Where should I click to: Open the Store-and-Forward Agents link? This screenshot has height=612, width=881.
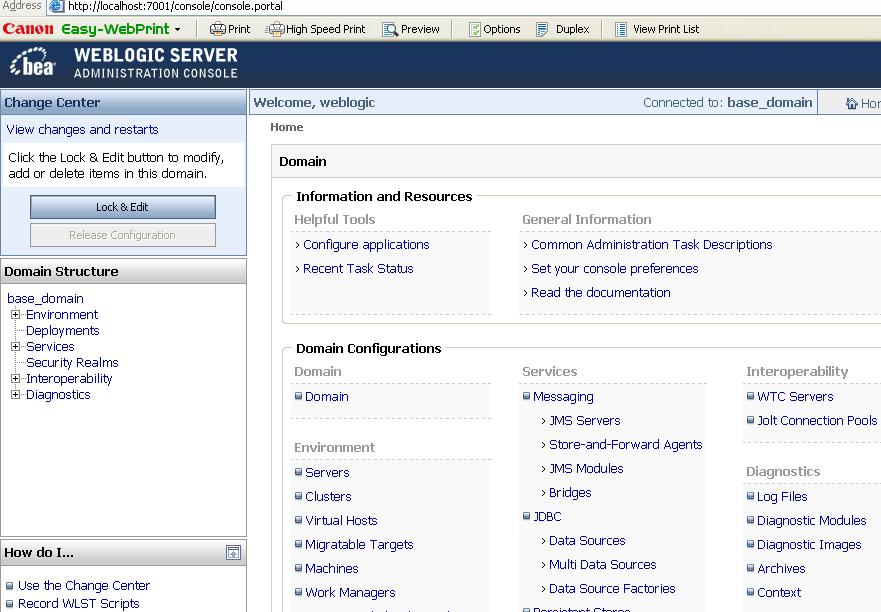[625, 445]
